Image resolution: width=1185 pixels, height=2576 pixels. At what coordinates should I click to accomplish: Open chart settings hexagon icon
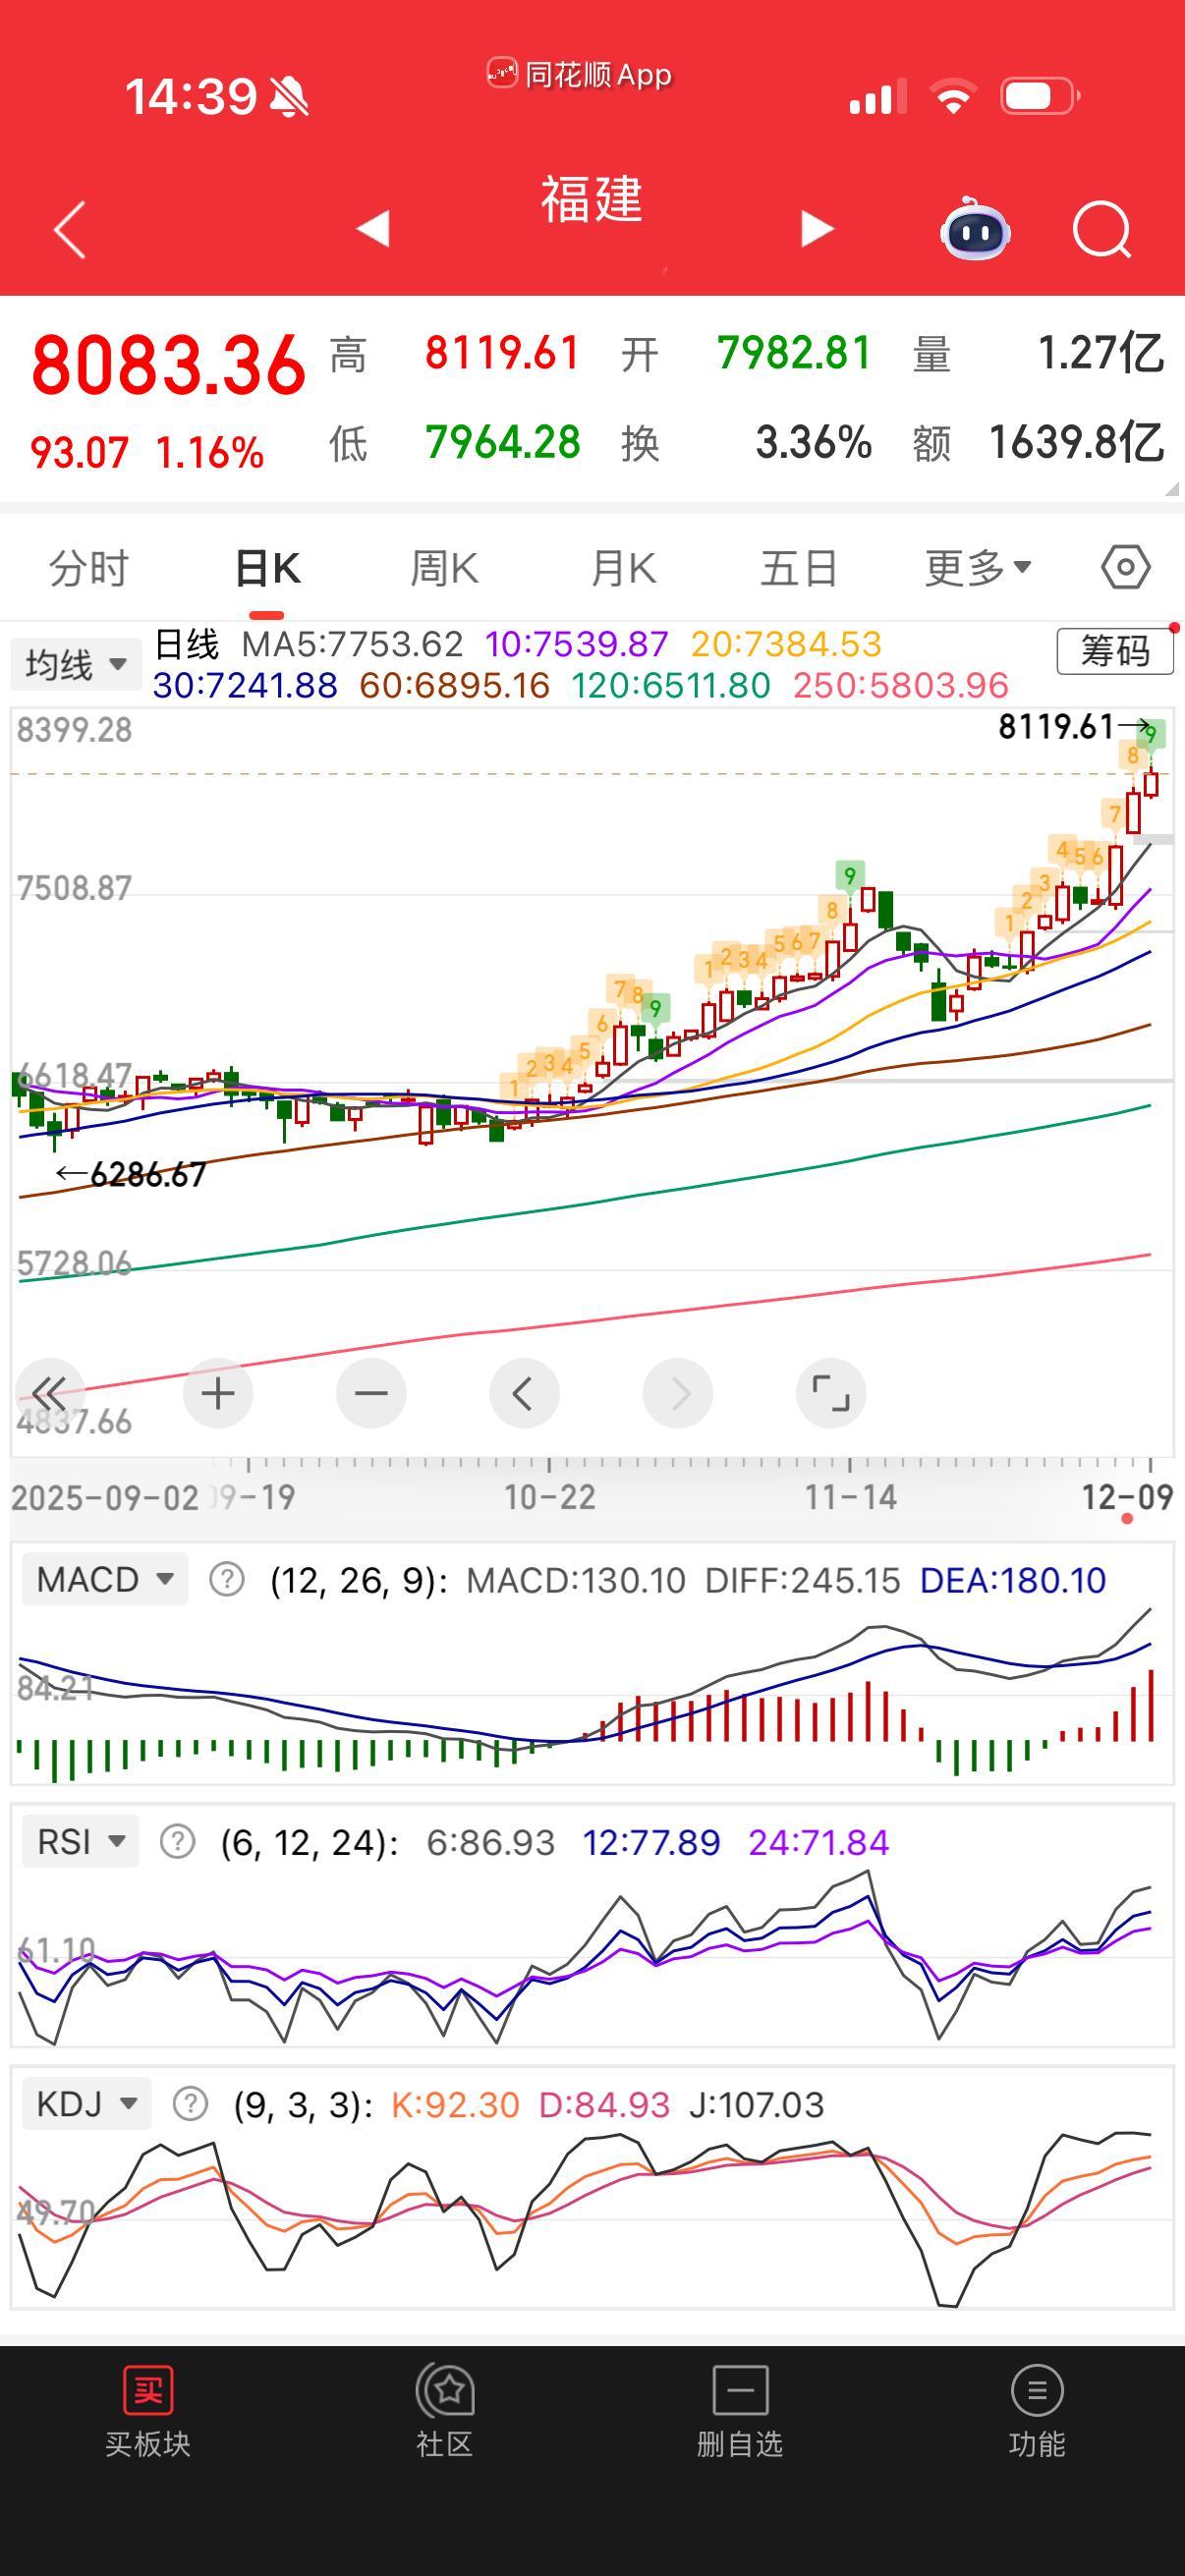point(1126,567)
